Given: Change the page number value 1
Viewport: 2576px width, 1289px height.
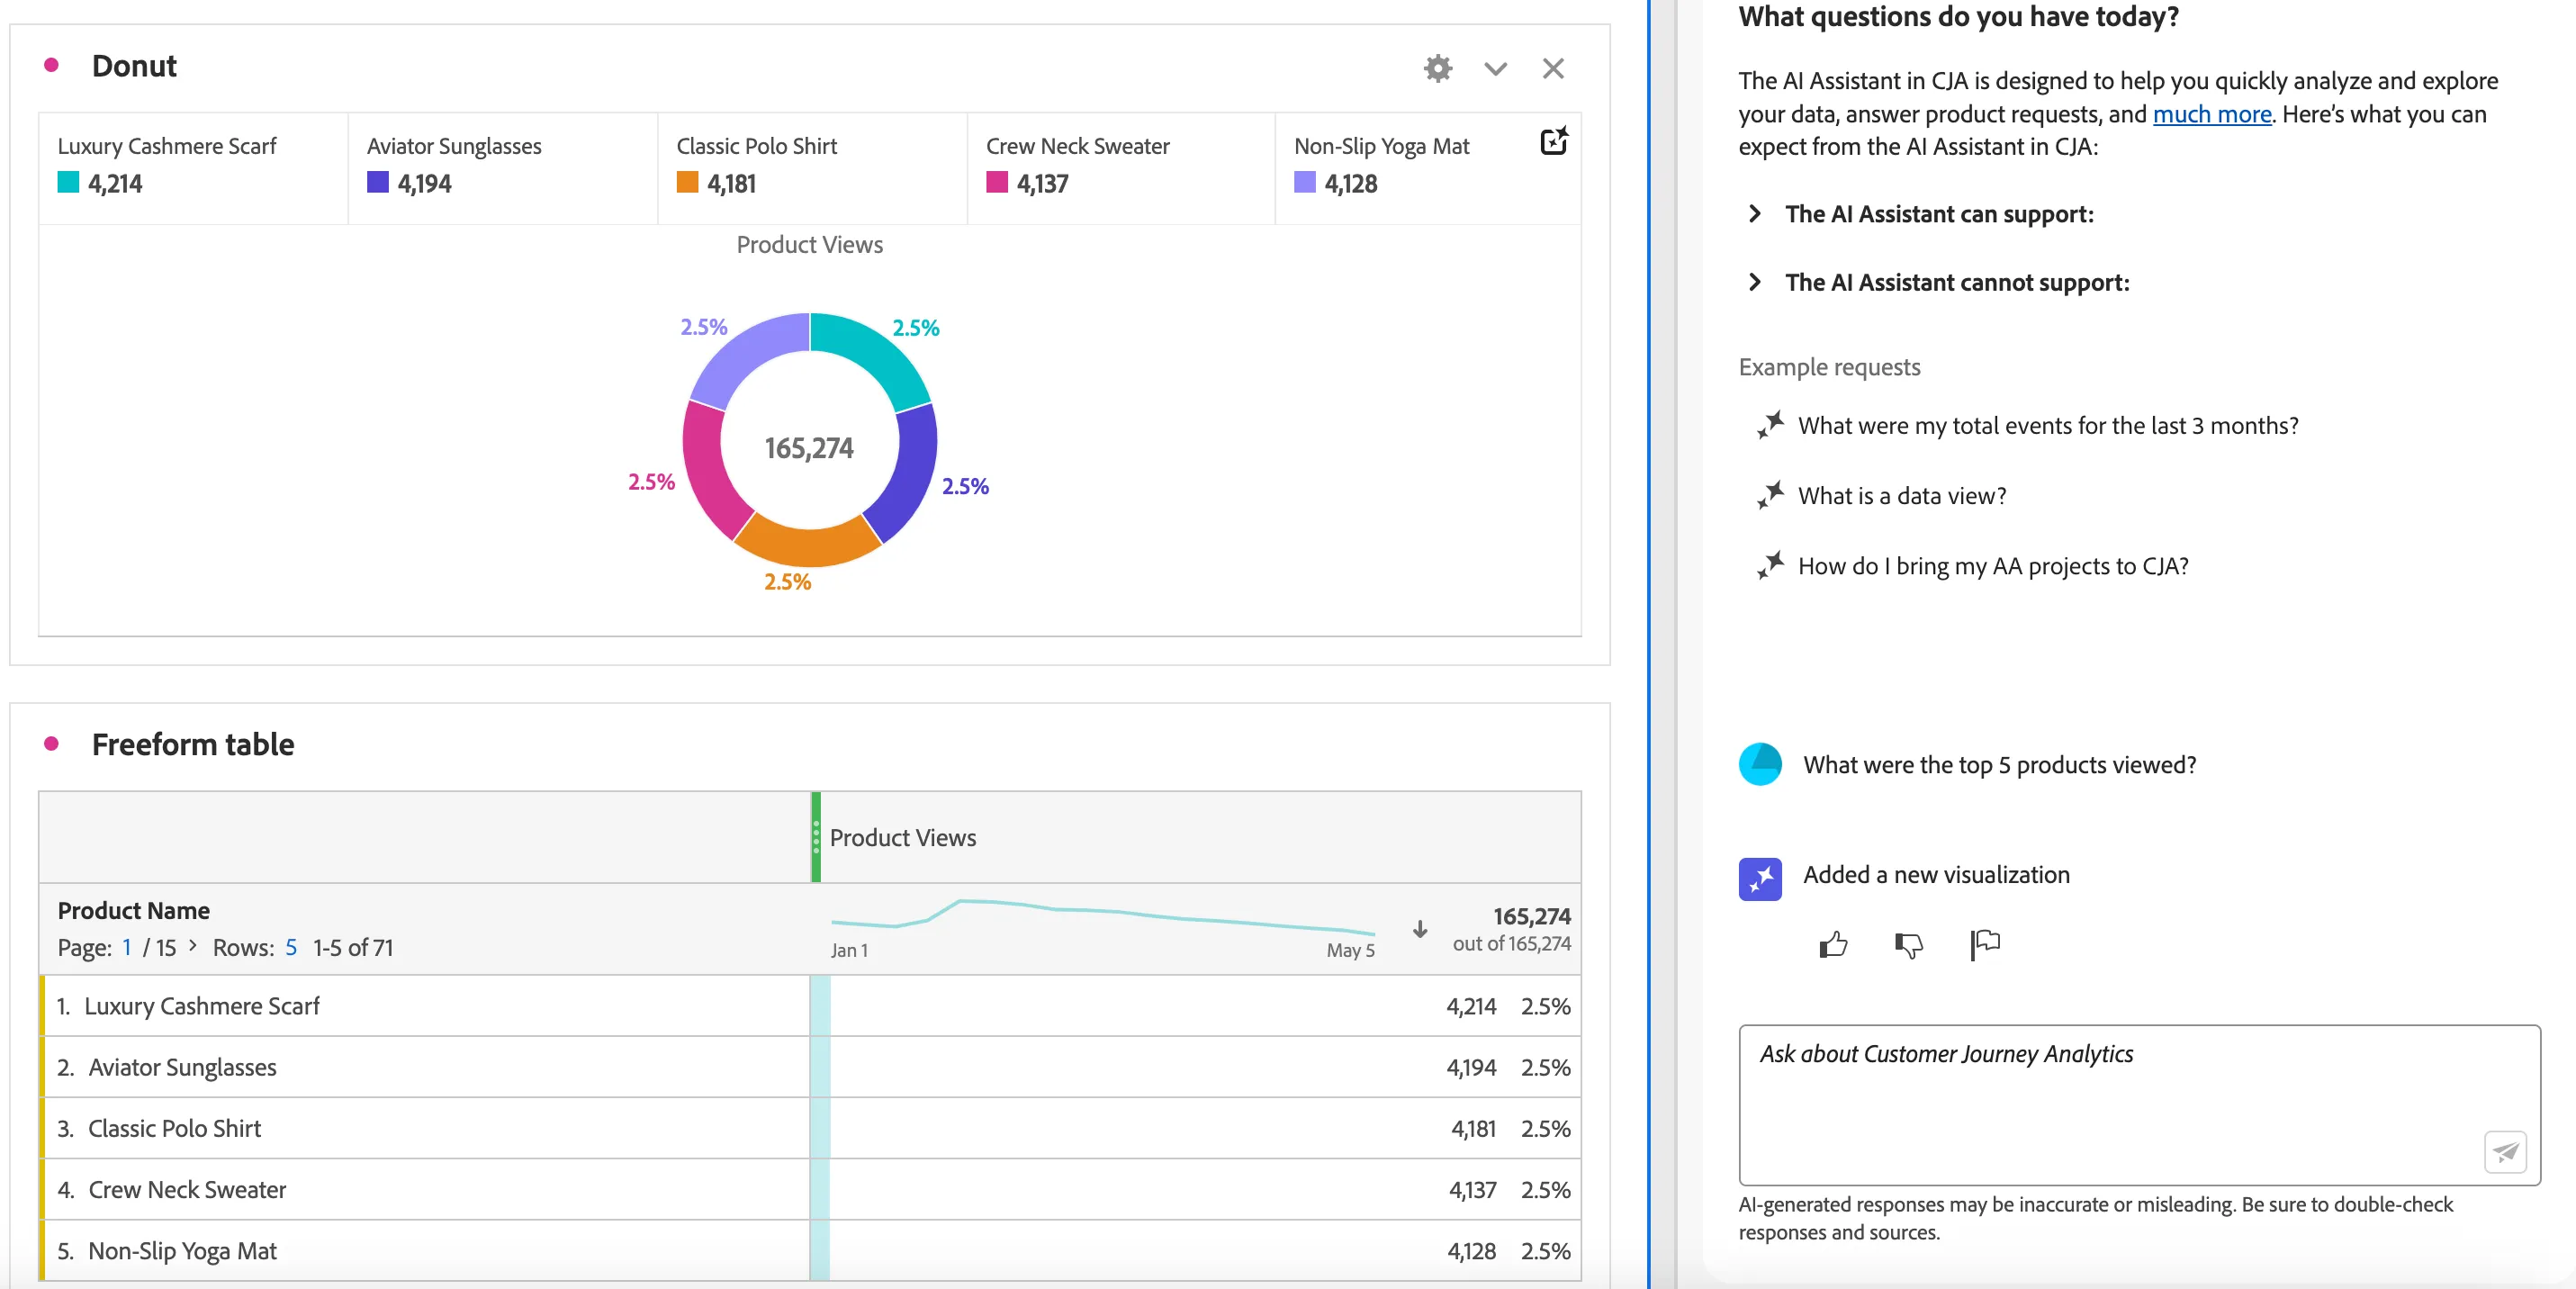Looking at the screenshot, I should (127, 947).
